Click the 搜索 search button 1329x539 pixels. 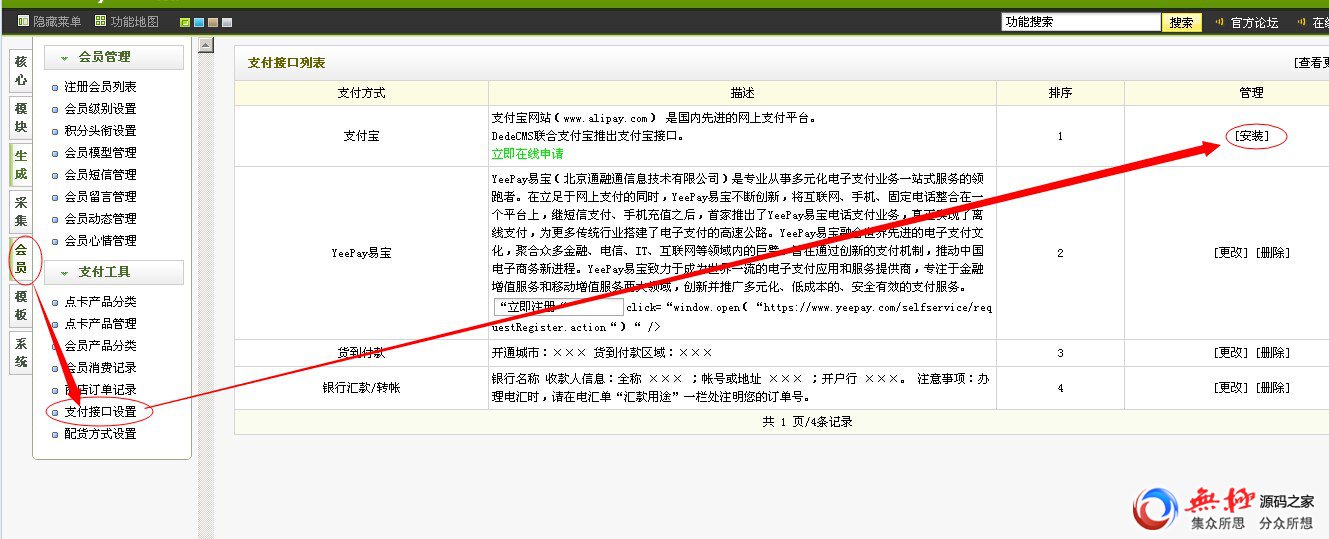[1181, 22]
